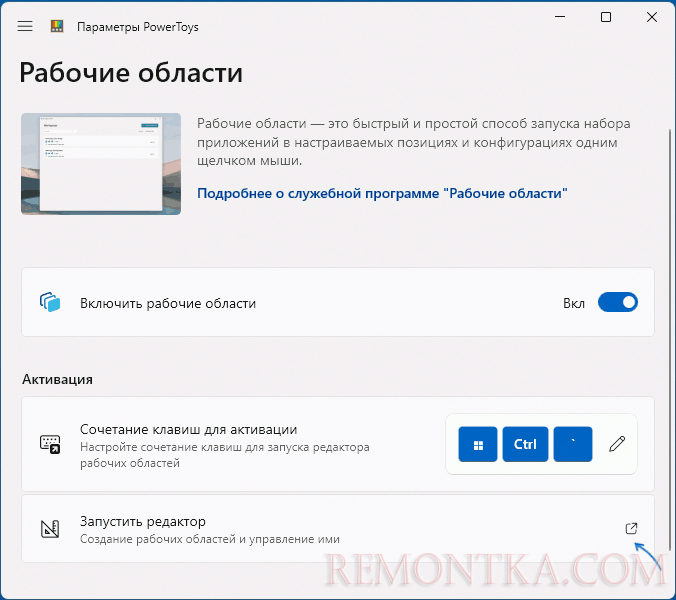Toggle off Включить рабочие области switch

coord(617,302)
